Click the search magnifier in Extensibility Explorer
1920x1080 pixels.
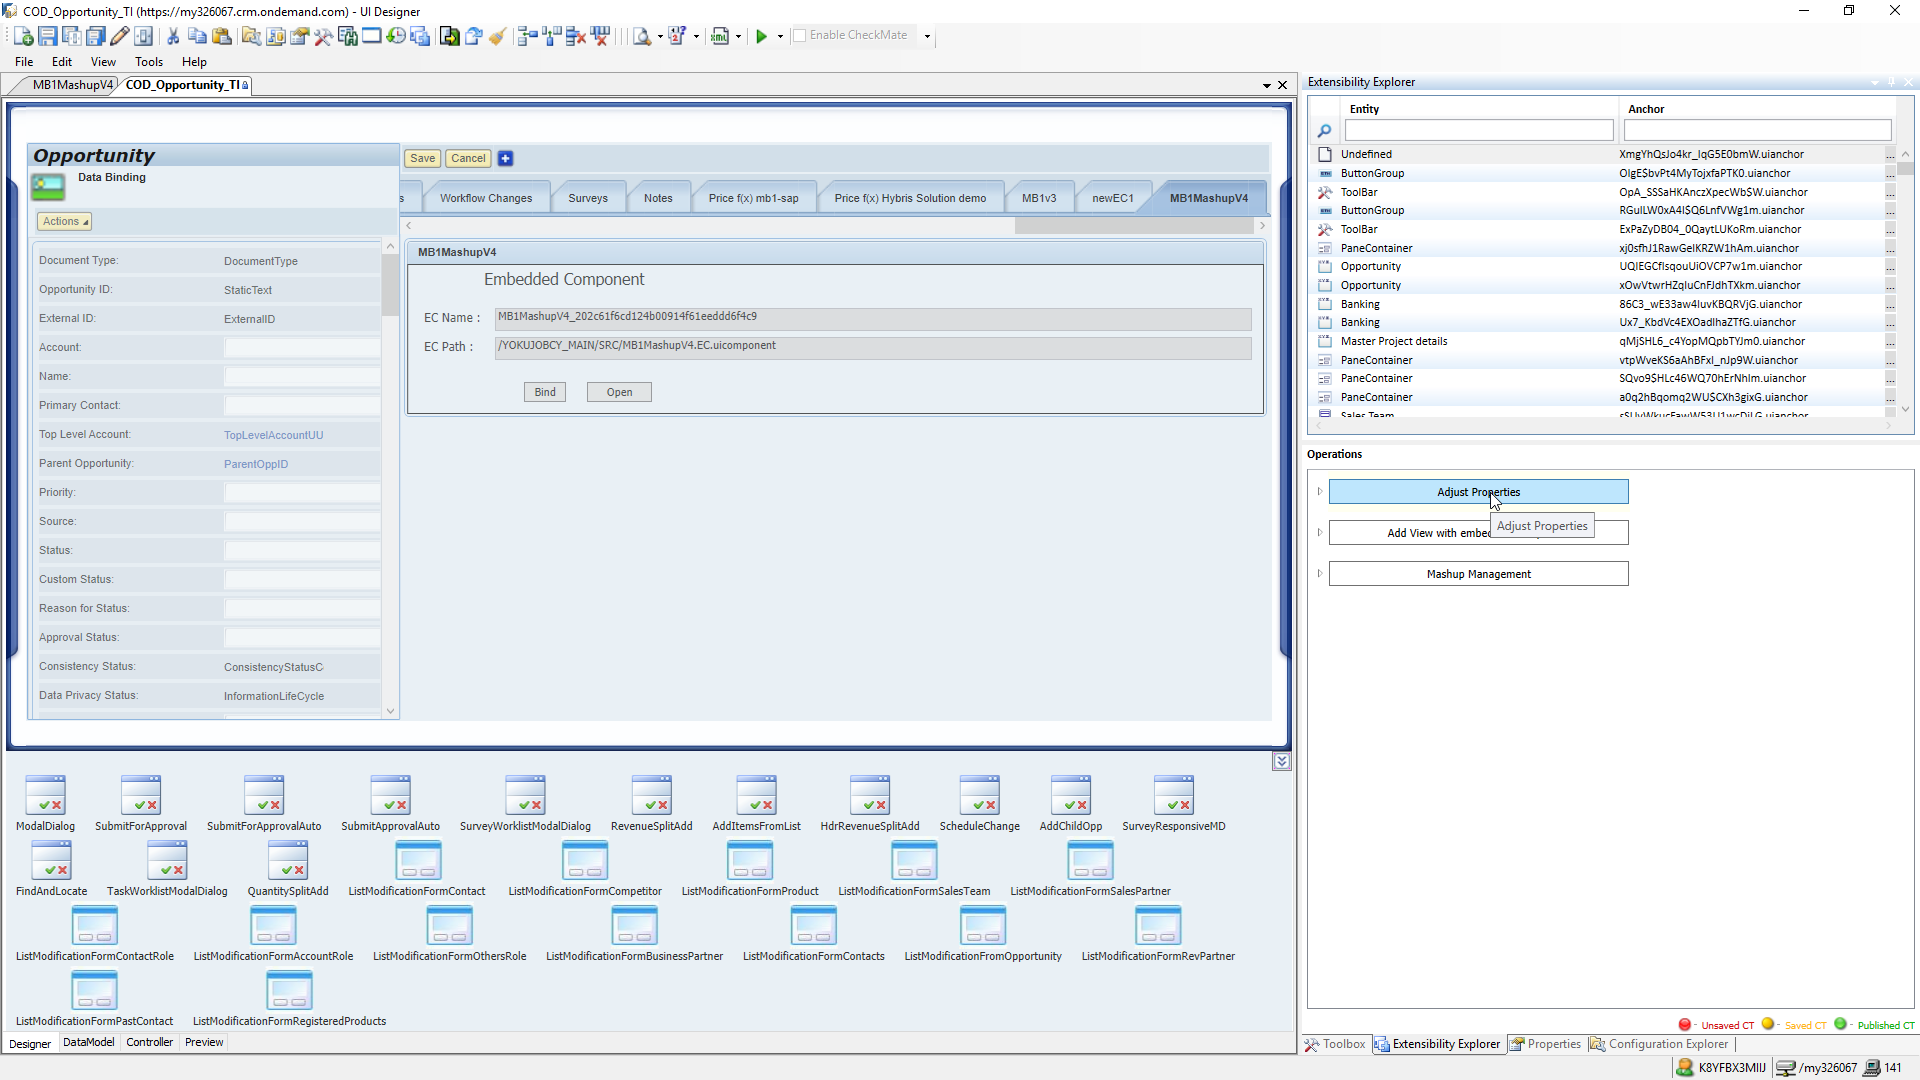[1324, 131]
